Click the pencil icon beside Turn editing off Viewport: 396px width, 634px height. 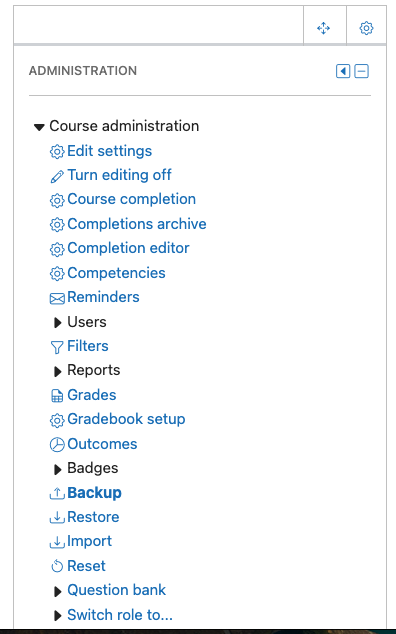coord(57,176)
